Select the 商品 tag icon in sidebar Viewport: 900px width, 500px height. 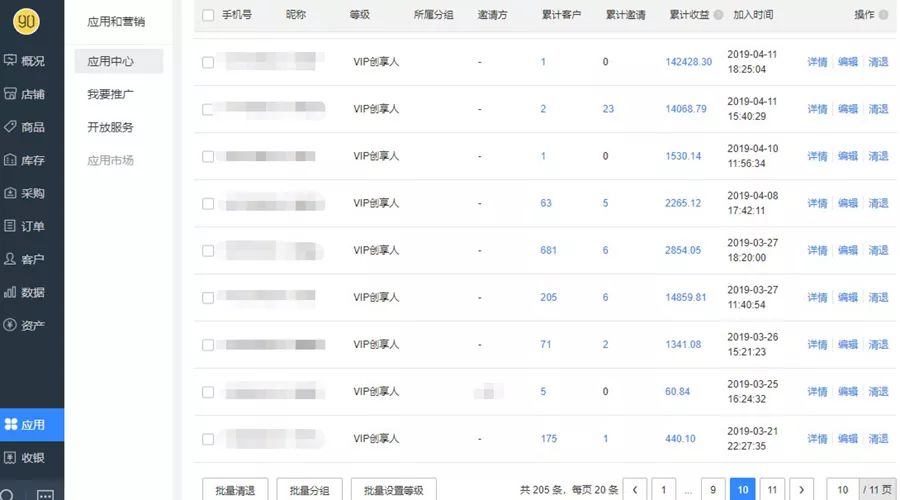tap(10, 127)
